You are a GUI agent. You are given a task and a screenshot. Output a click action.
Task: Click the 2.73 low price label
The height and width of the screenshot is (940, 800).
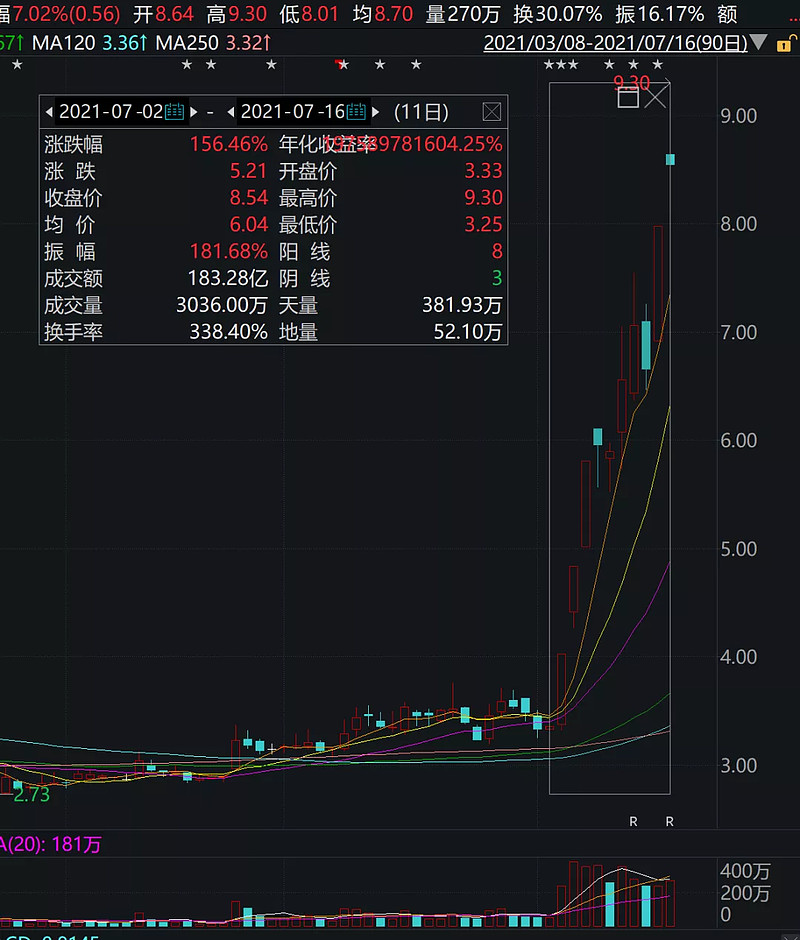31,795
